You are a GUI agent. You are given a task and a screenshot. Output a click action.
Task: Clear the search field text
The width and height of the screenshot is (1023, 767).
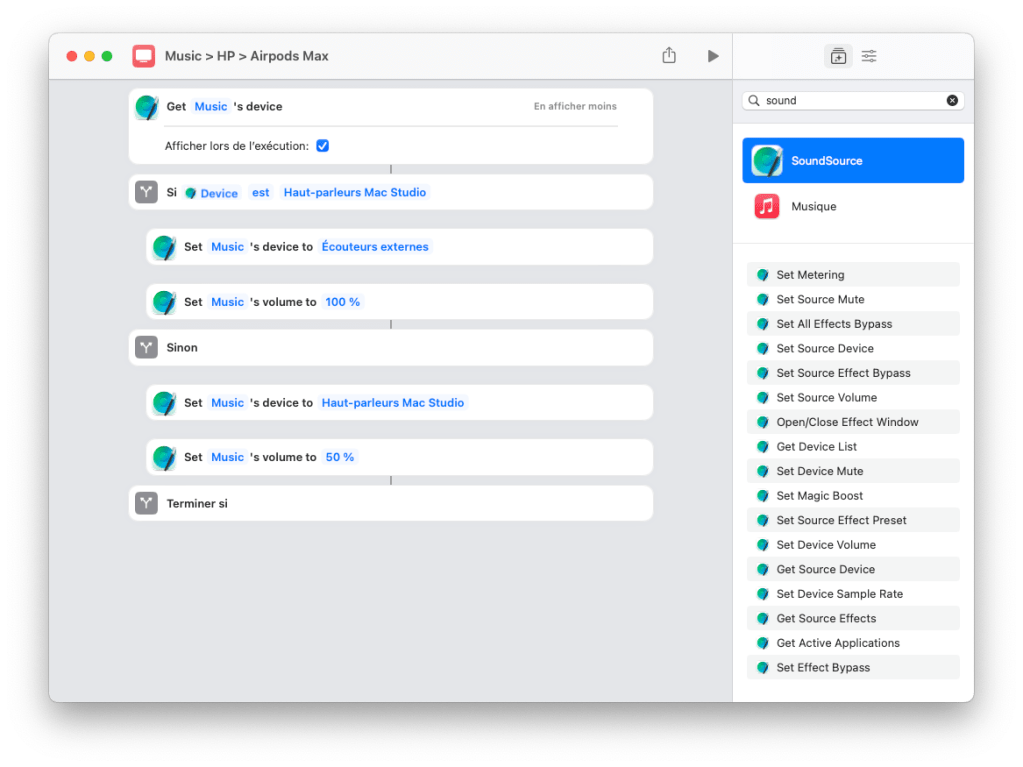click(952, 100)
